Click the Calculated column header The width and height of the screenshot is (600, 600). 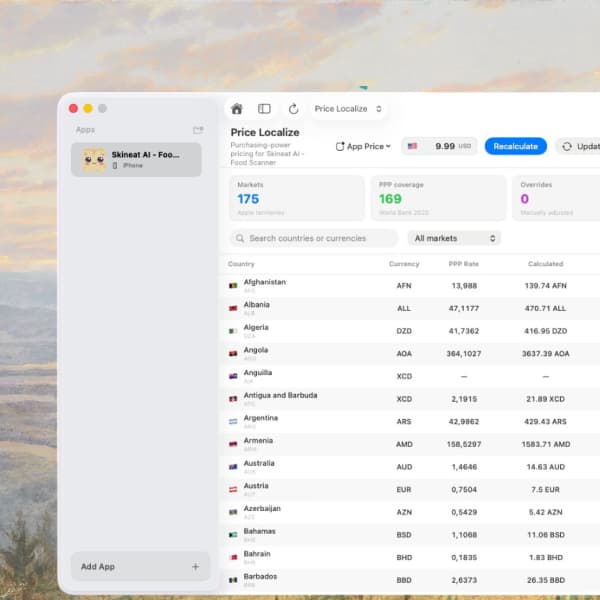coord(545,264)
